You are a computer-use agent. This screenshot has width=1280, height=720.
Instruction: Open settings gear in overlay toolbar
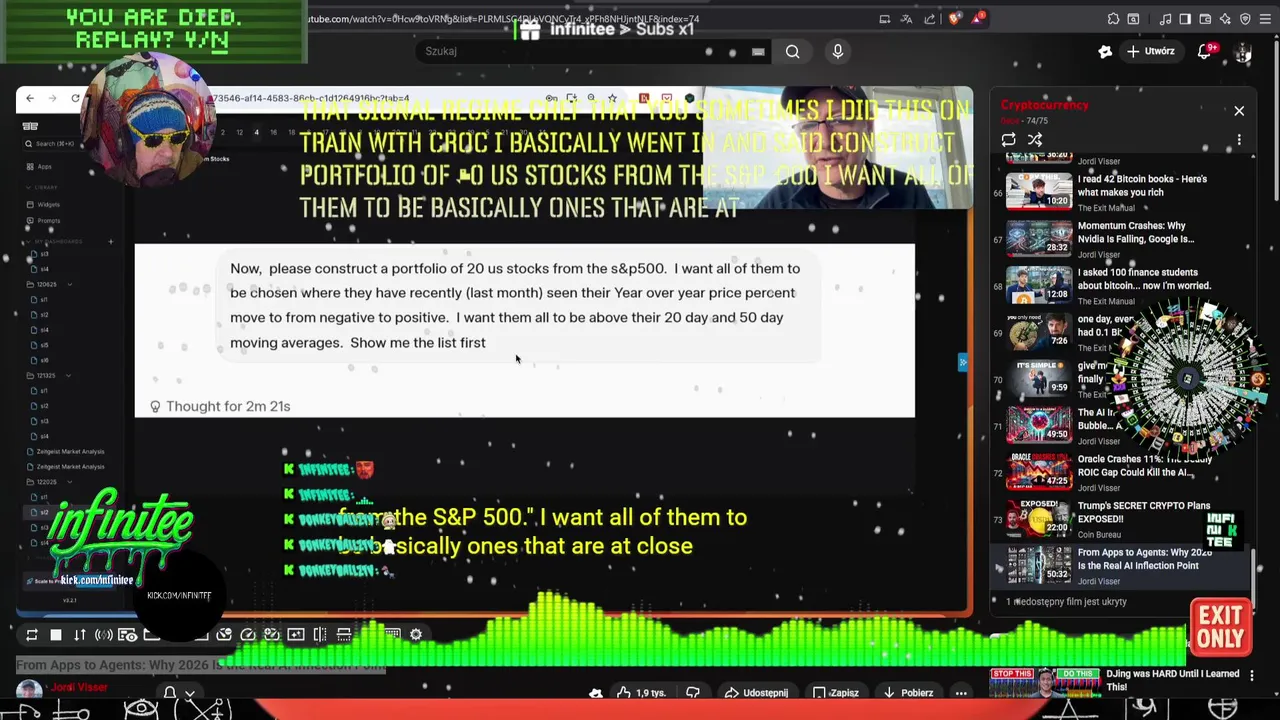(416, 634)
